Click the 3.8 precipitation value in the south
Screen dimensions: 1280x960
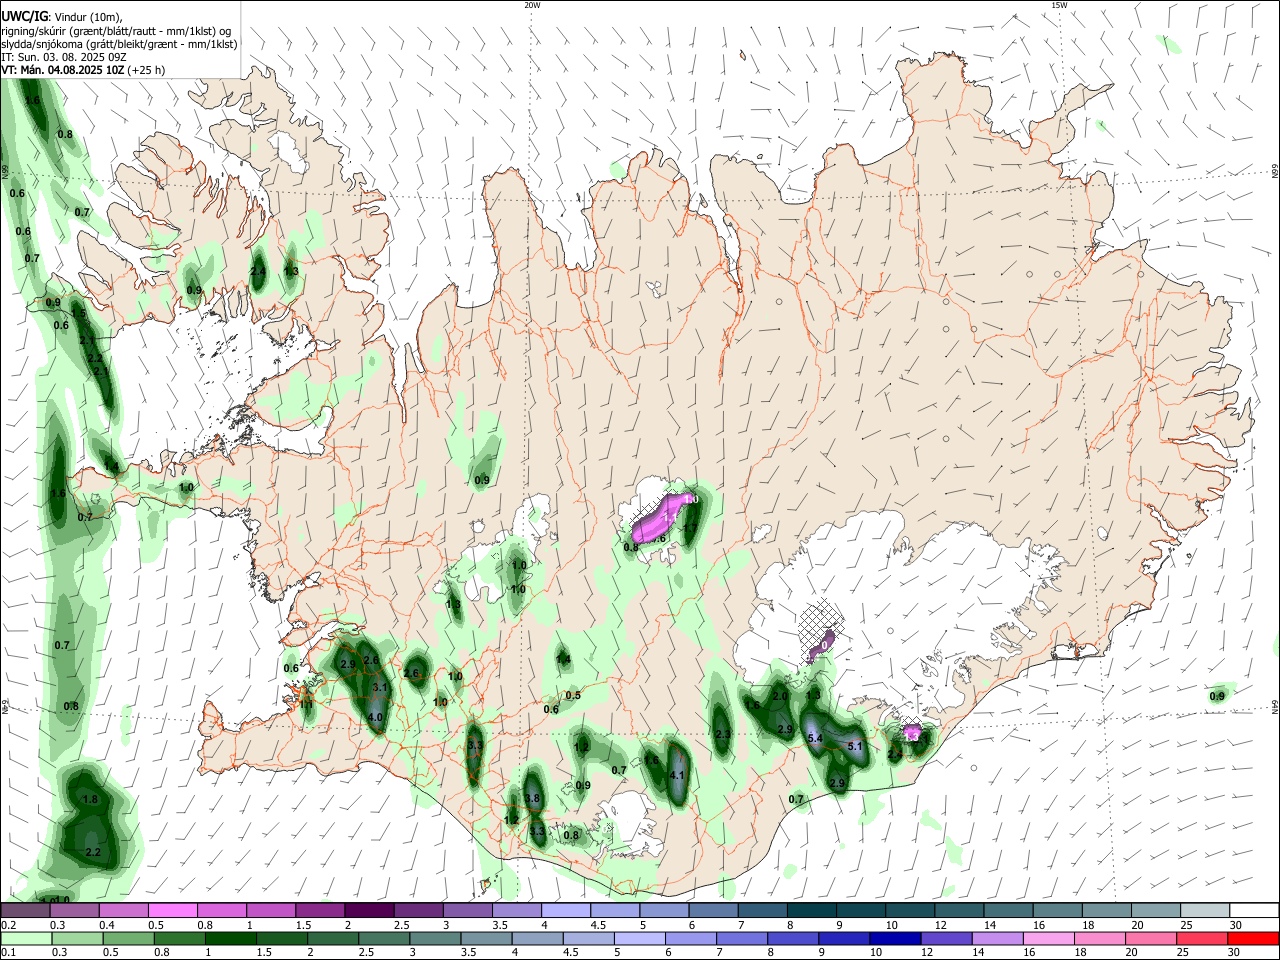[x=533, y=798]
